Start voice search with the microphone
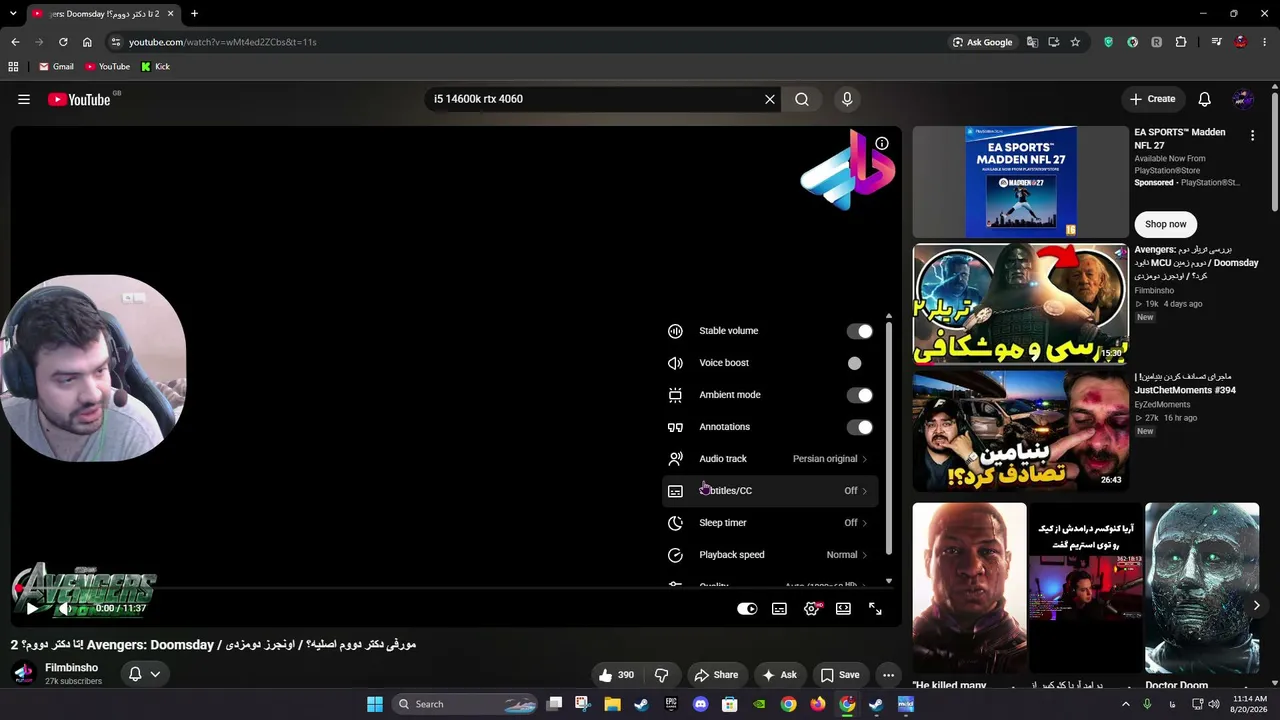The image size is (1280, 720). point(847,99)
